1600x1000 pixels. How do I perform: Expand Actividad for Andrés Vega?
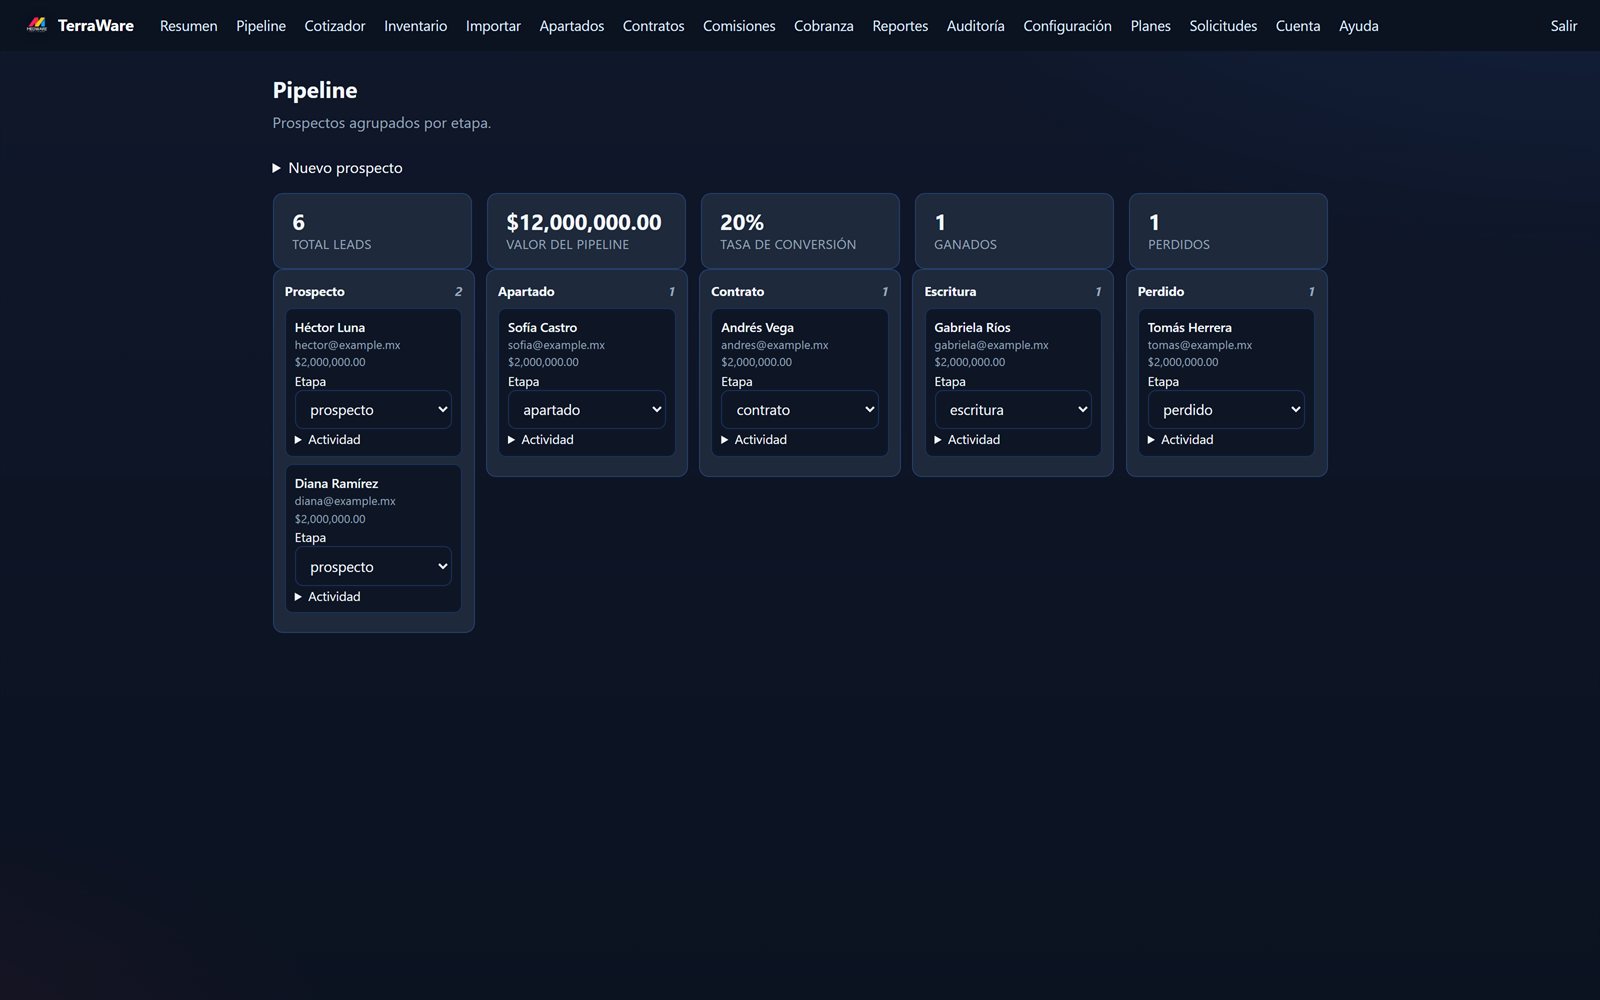pyautogui.click(x=754, y=440)
